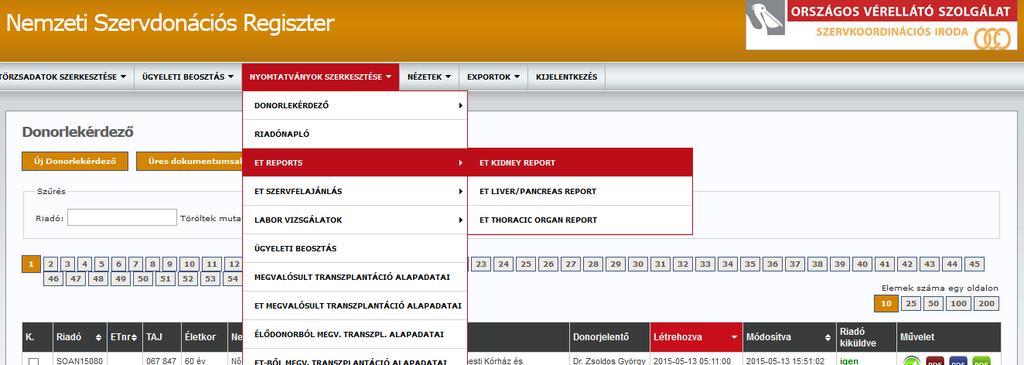Viewport: 1024px width, 365px height.
Task: Click the Donorjelentő column header
Action: 609,338
